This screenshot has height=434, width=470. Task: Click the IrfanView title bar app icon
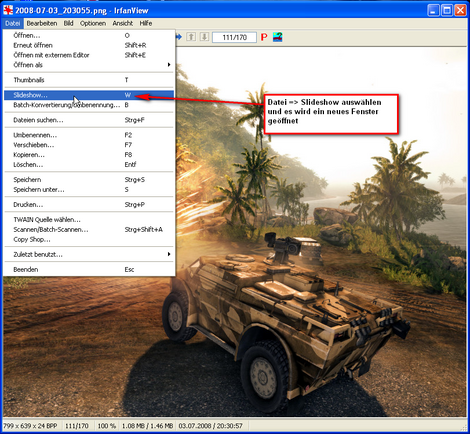pos(8,10)
